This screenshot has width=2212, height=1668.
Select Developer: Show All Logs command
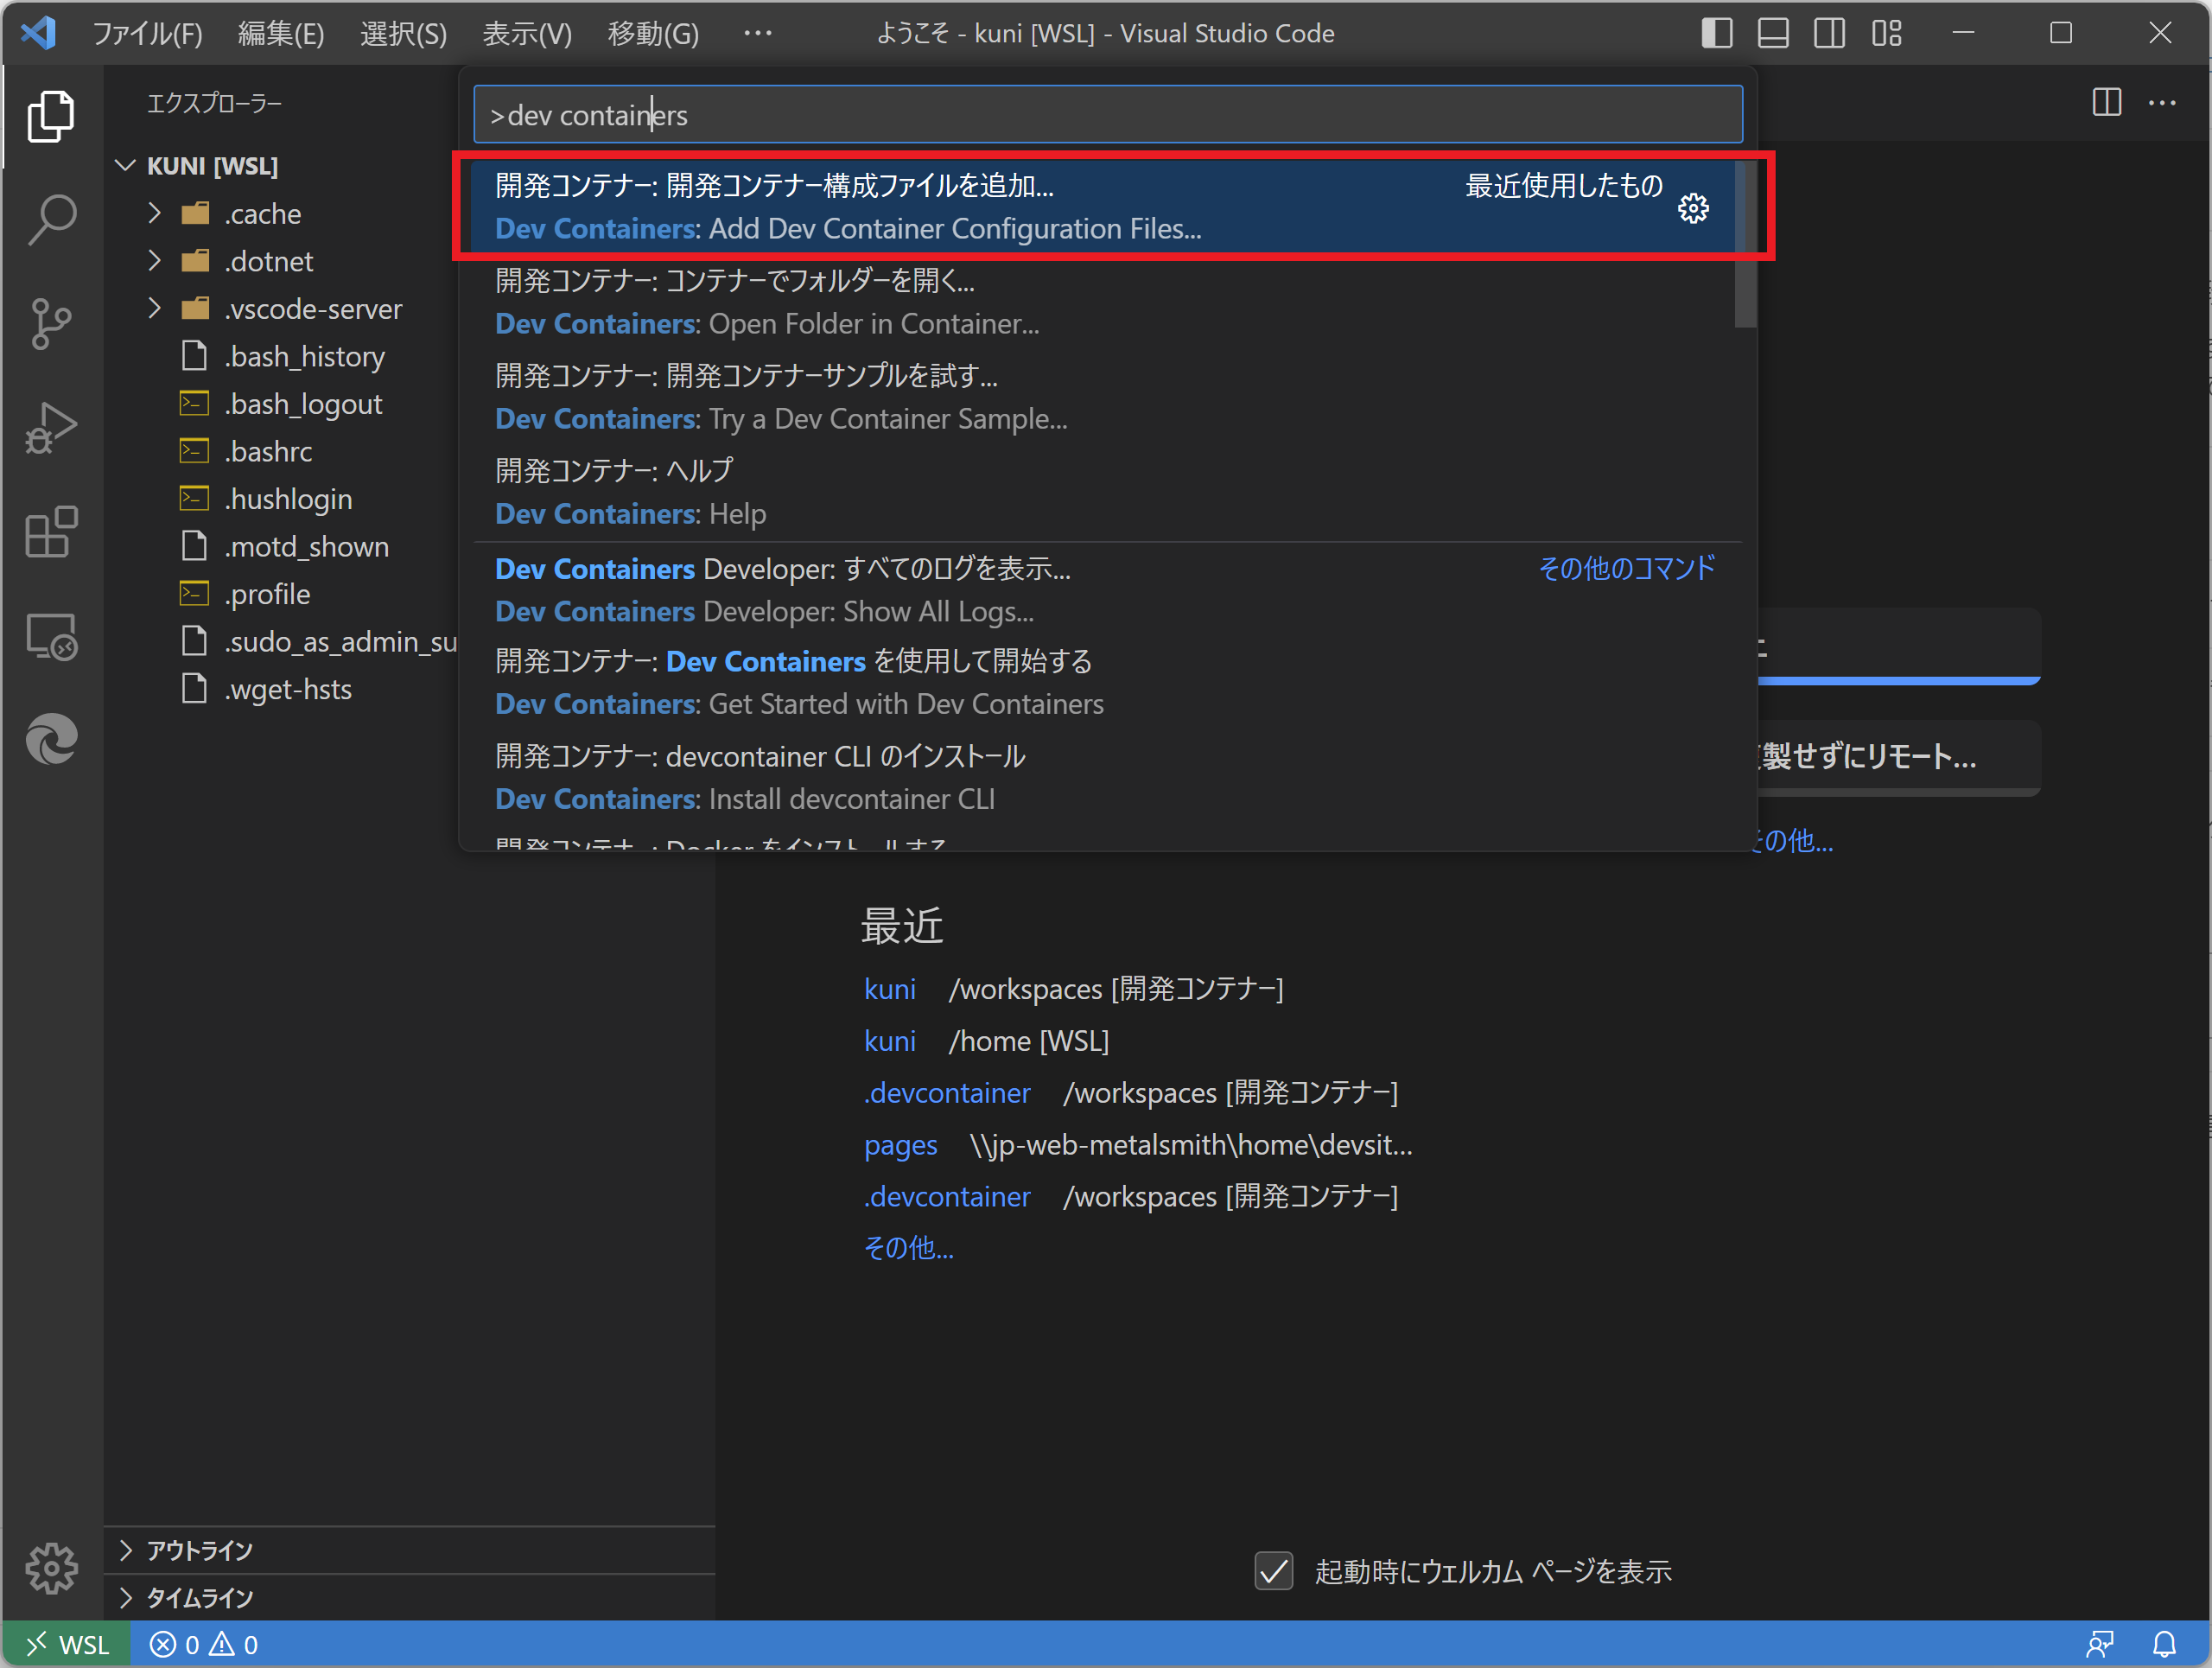coord(1104,590)
